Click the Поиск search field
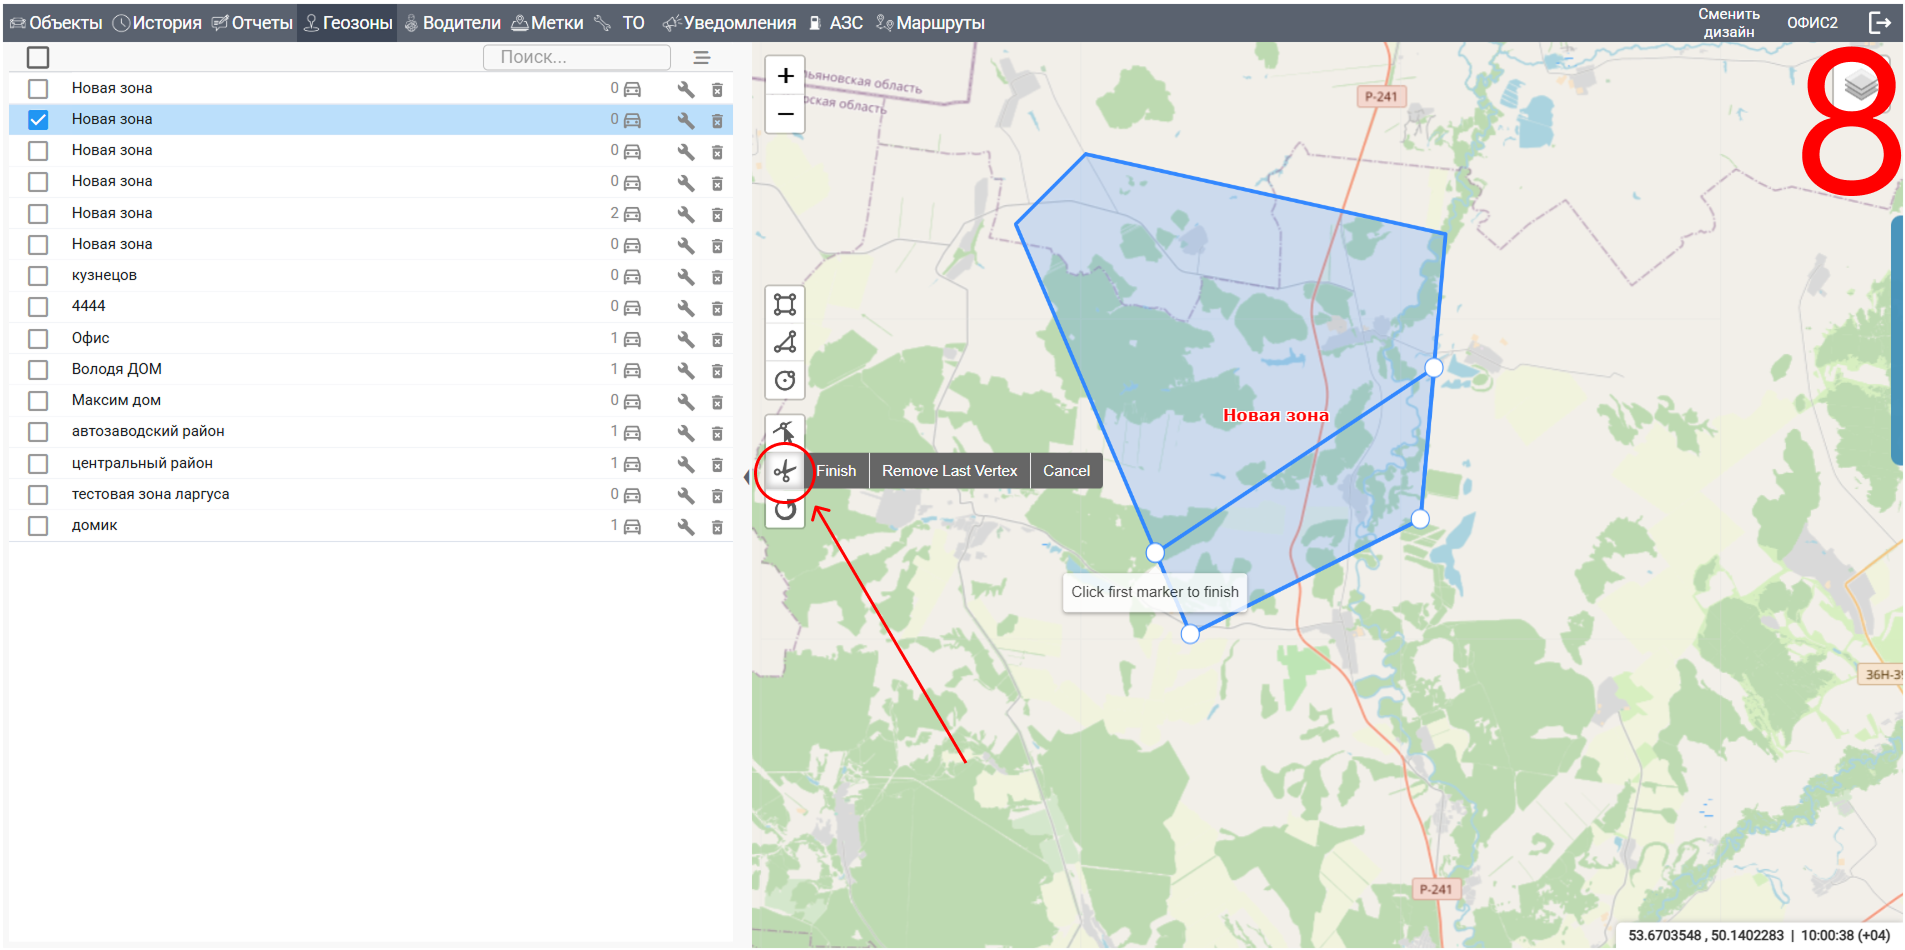This screenshot has width=1905, height=950. [x=576, y=58]
